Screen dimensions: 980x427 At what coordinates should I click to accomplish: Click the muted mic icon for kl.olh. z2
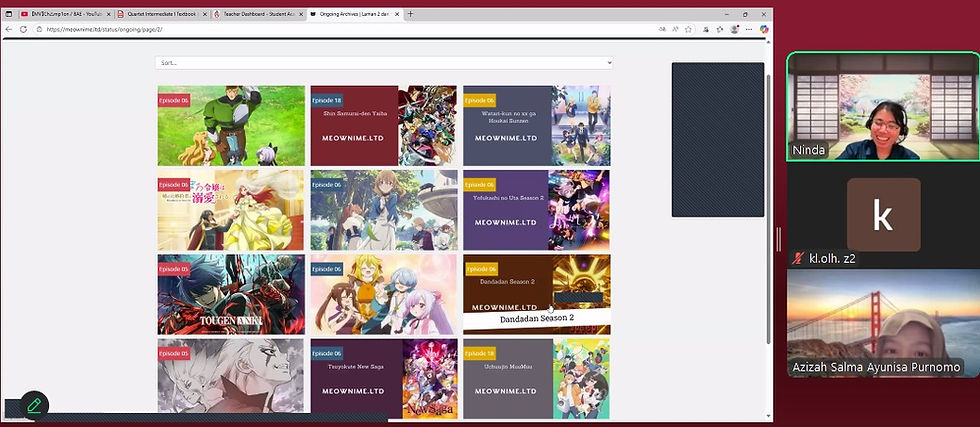(x=798, y=258)
